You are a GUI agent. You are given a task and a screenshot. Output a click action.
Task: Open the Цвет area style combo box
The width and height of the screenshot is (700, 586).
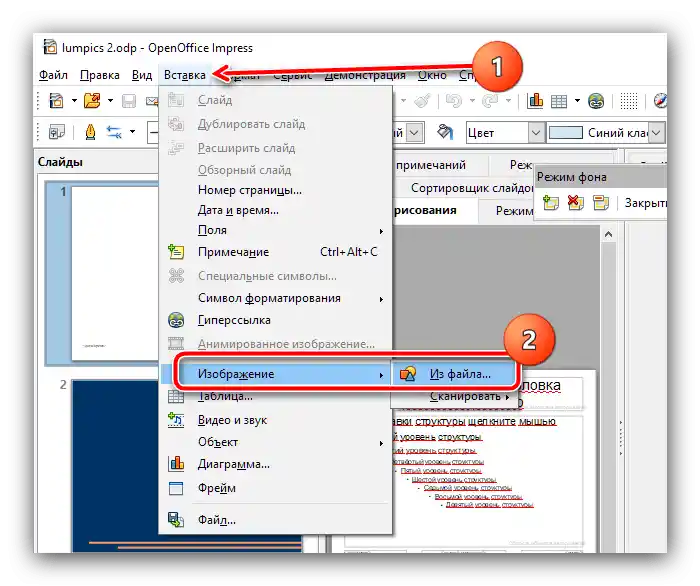(505, 133)
